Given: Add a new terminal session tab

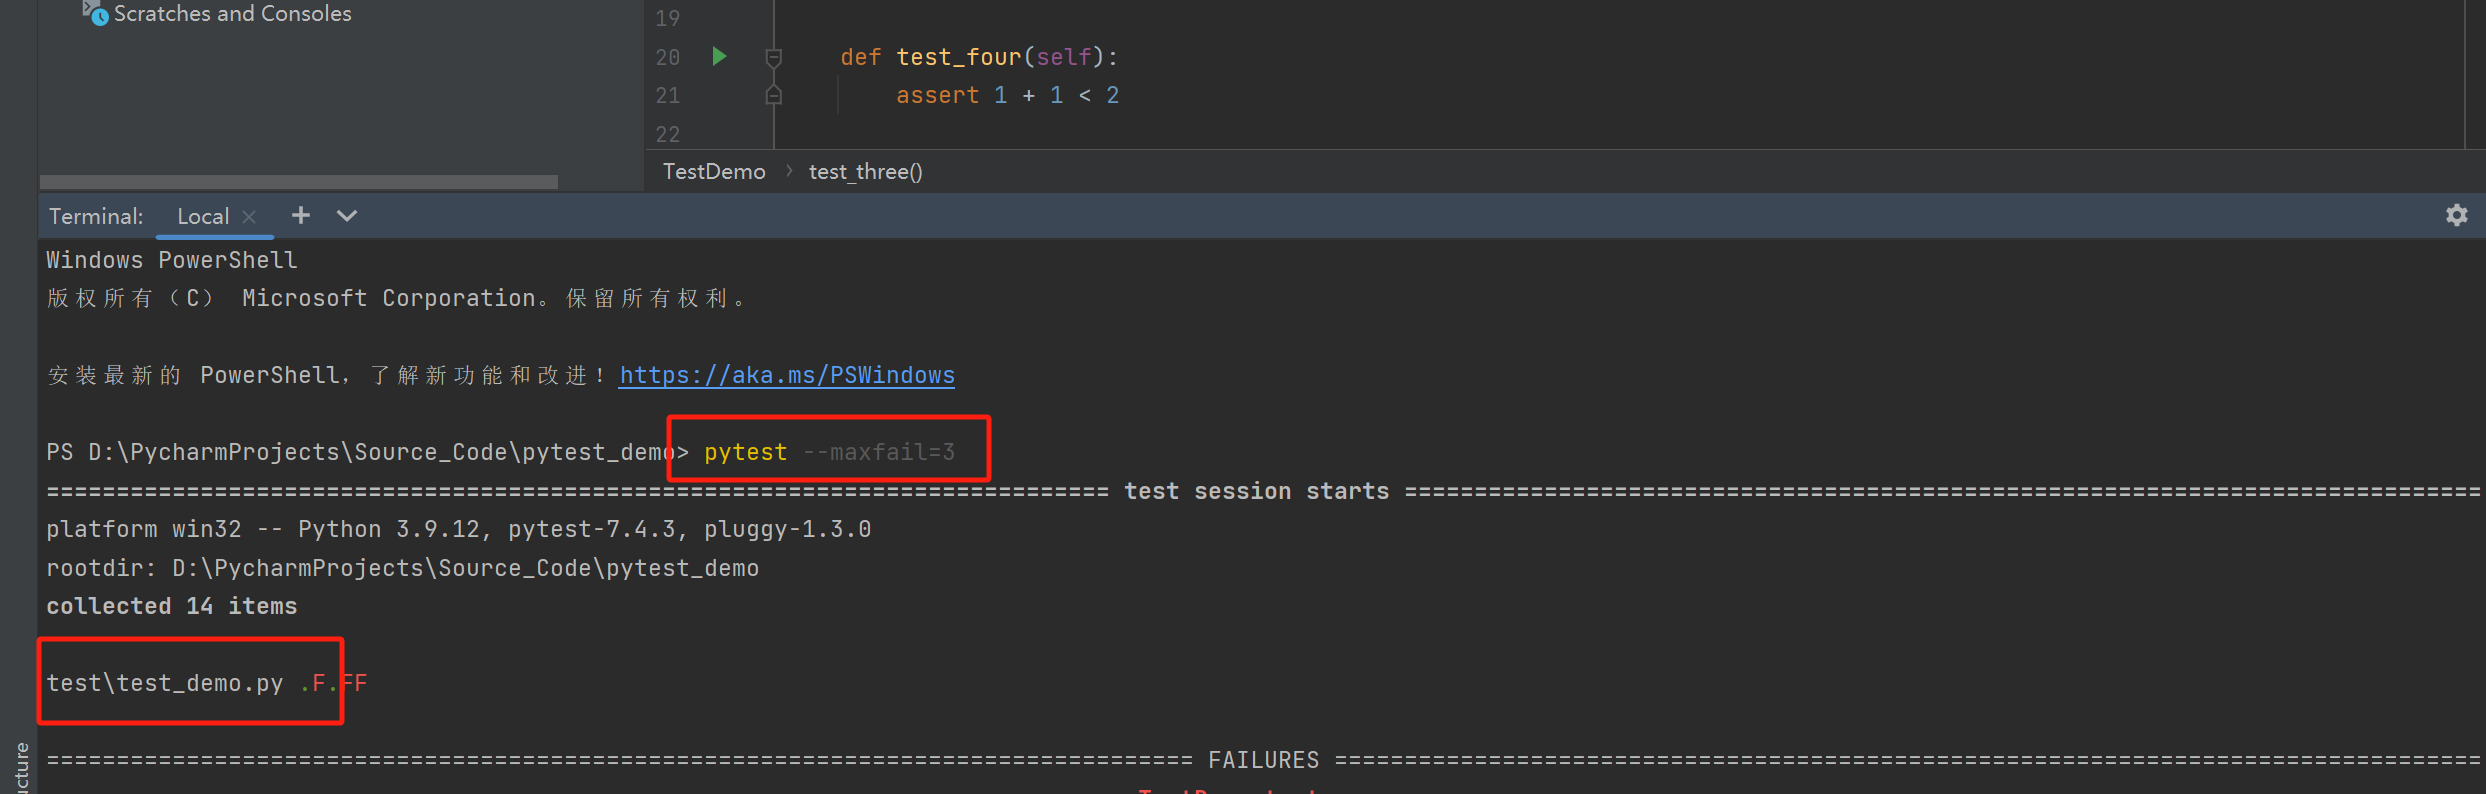Looking at the screenshot, I should point(300,215).
